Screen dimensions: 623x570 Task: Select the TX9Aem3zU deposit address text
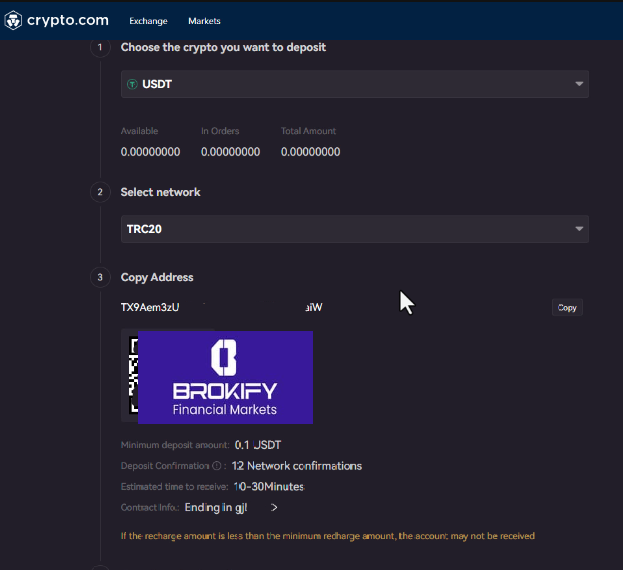(150, 307)
